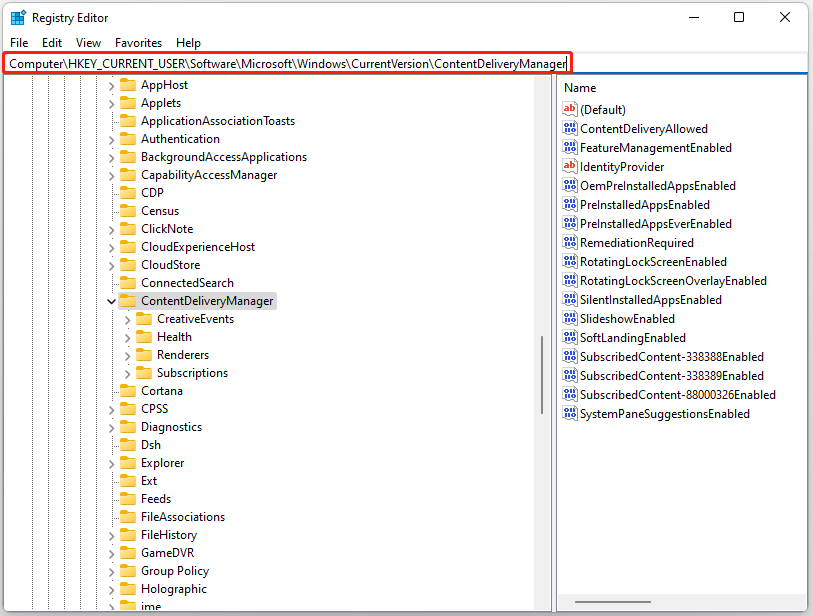The height and width of the screenshot is (616, 813).
Task: Expand the Explorer key
Action: pos(111,464)
